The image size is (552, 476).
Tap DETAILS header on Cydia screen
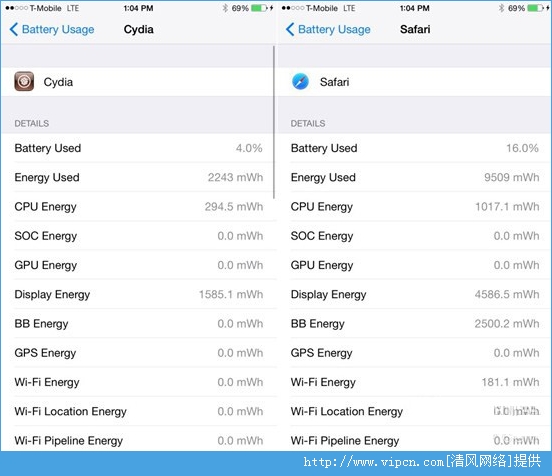coord(32,124)
